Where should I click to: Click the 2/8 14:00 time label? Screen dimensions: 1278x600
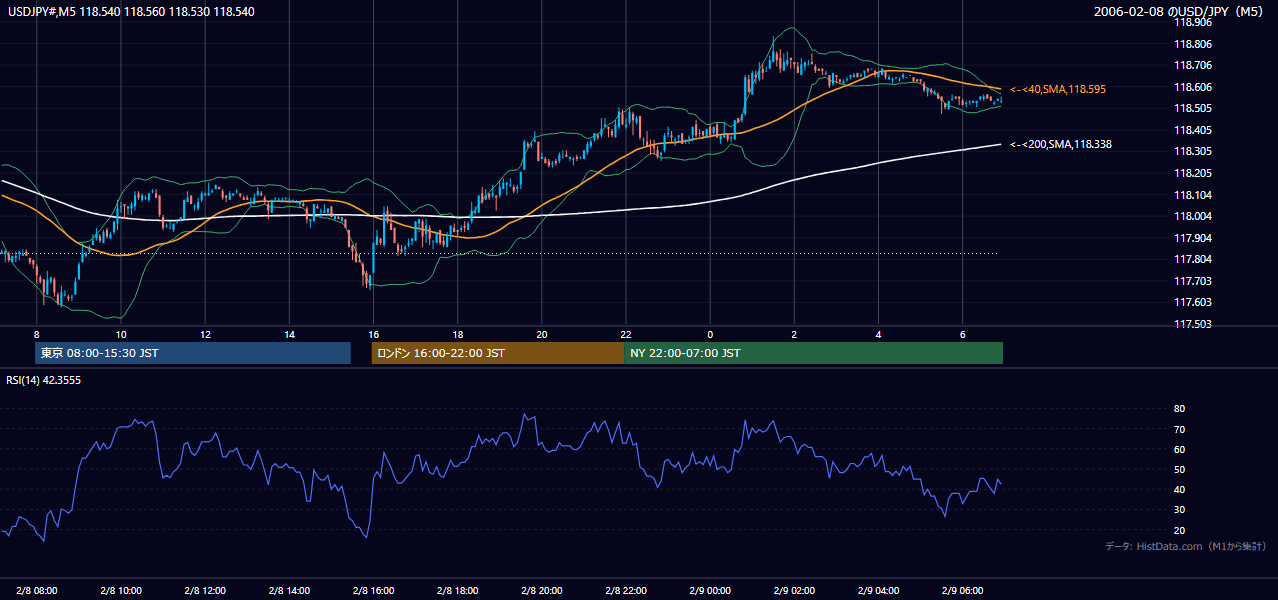[290, 590]
